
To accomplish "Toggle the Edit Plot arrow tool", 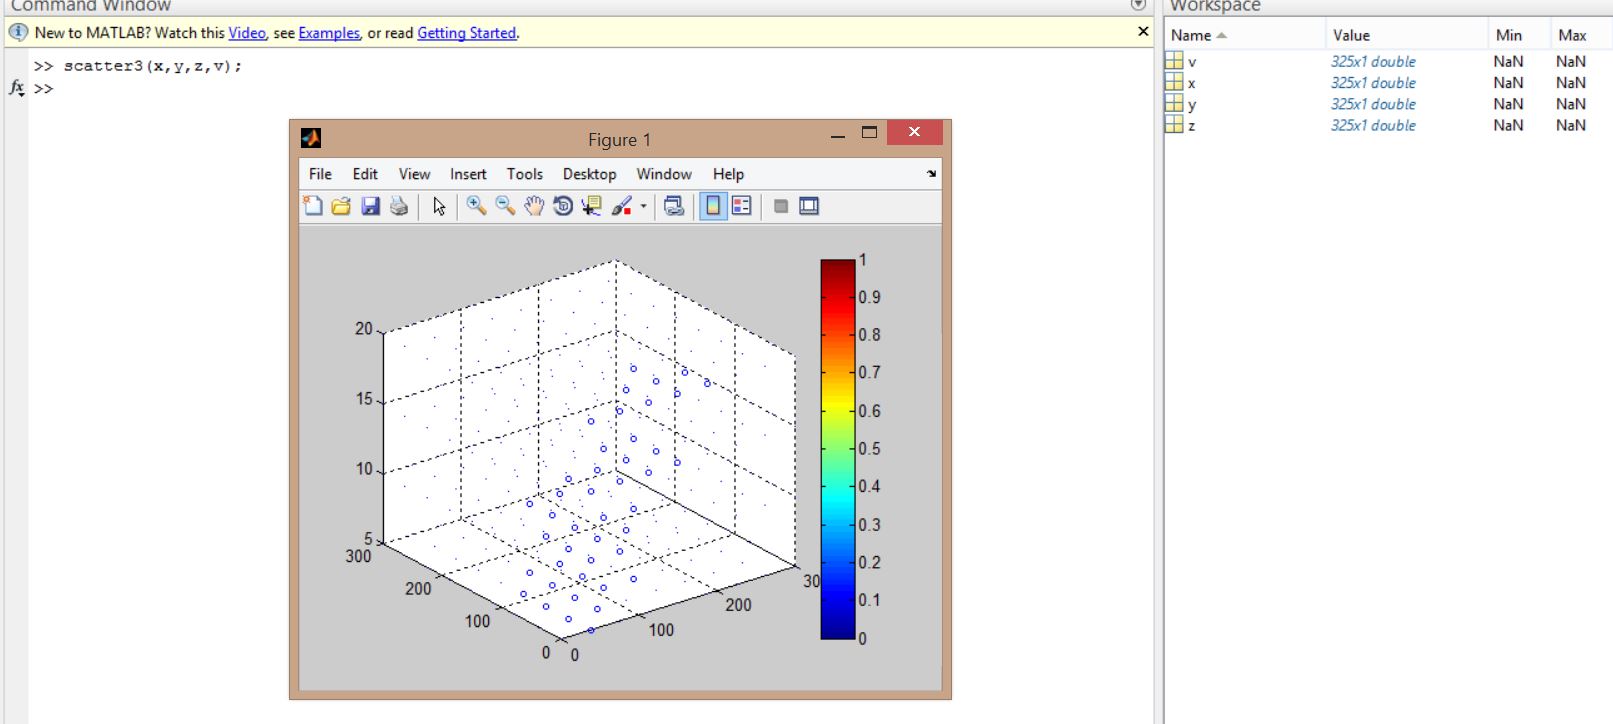I will point(439,206).
